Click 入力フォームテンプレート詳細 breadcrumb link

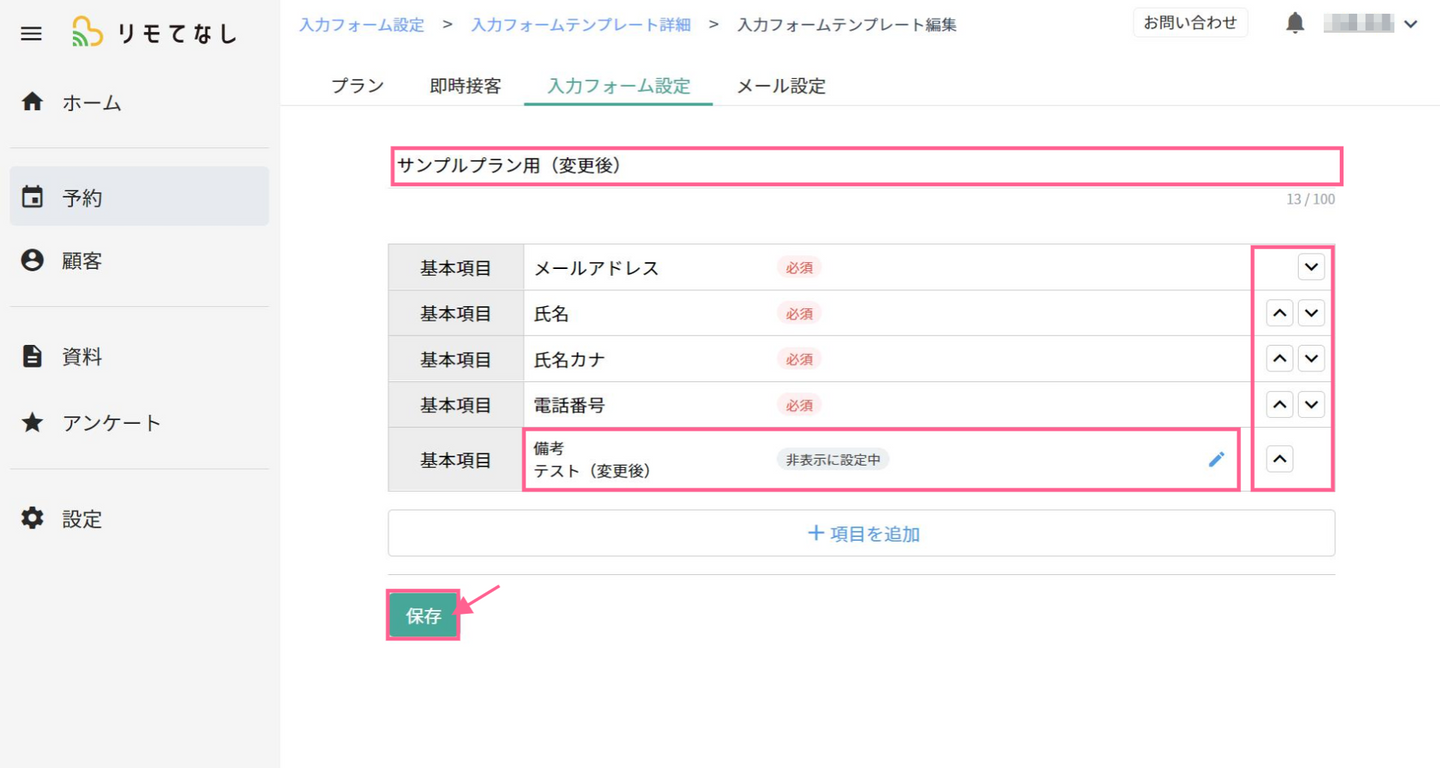[x=581, y=25]
